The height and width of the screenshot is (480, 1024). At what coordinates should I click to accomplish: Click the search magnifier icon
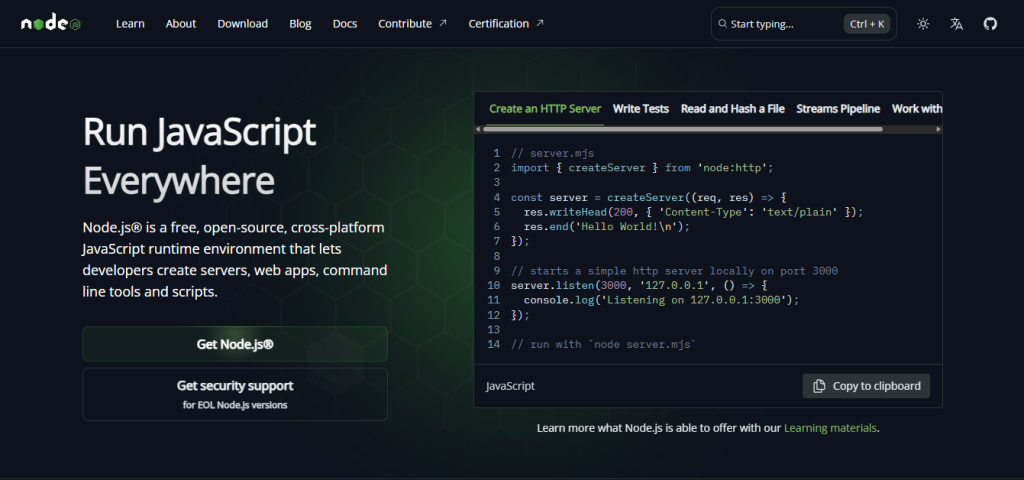[x=722, y=24]
